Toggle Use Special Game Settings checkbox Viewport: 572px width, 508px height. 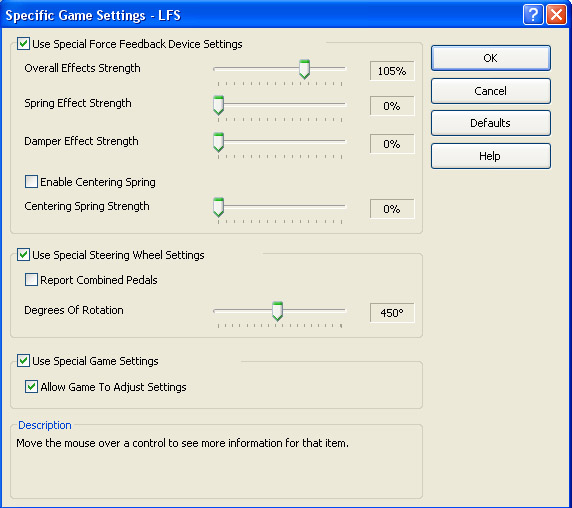pos(23,360)
